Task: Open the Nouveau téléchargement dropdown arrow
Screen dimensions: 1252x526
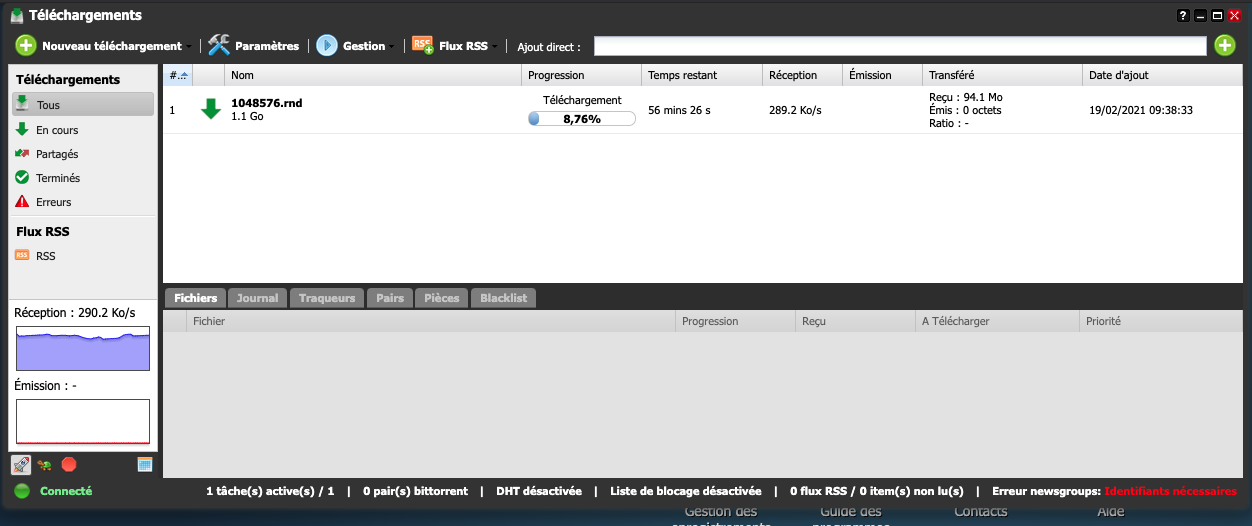Action: click(190, 46)
